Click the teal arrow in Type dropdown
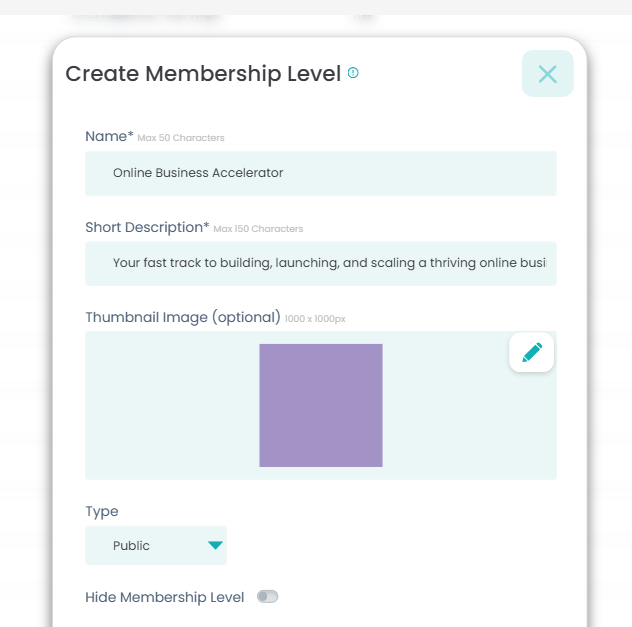The image size is (632, 627). pos(215,545)
